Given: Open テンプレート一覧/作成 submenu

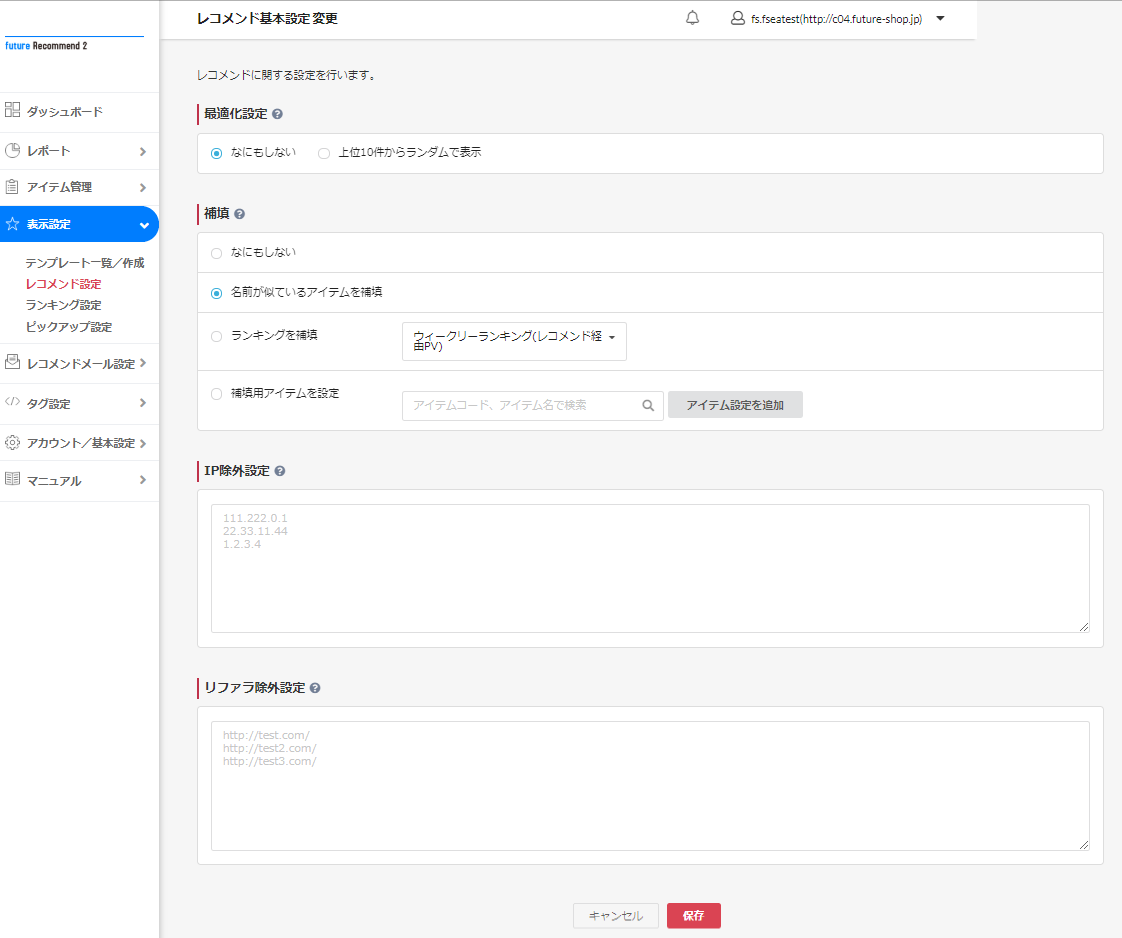Looking at the screenshot, I should coord(85,263).
